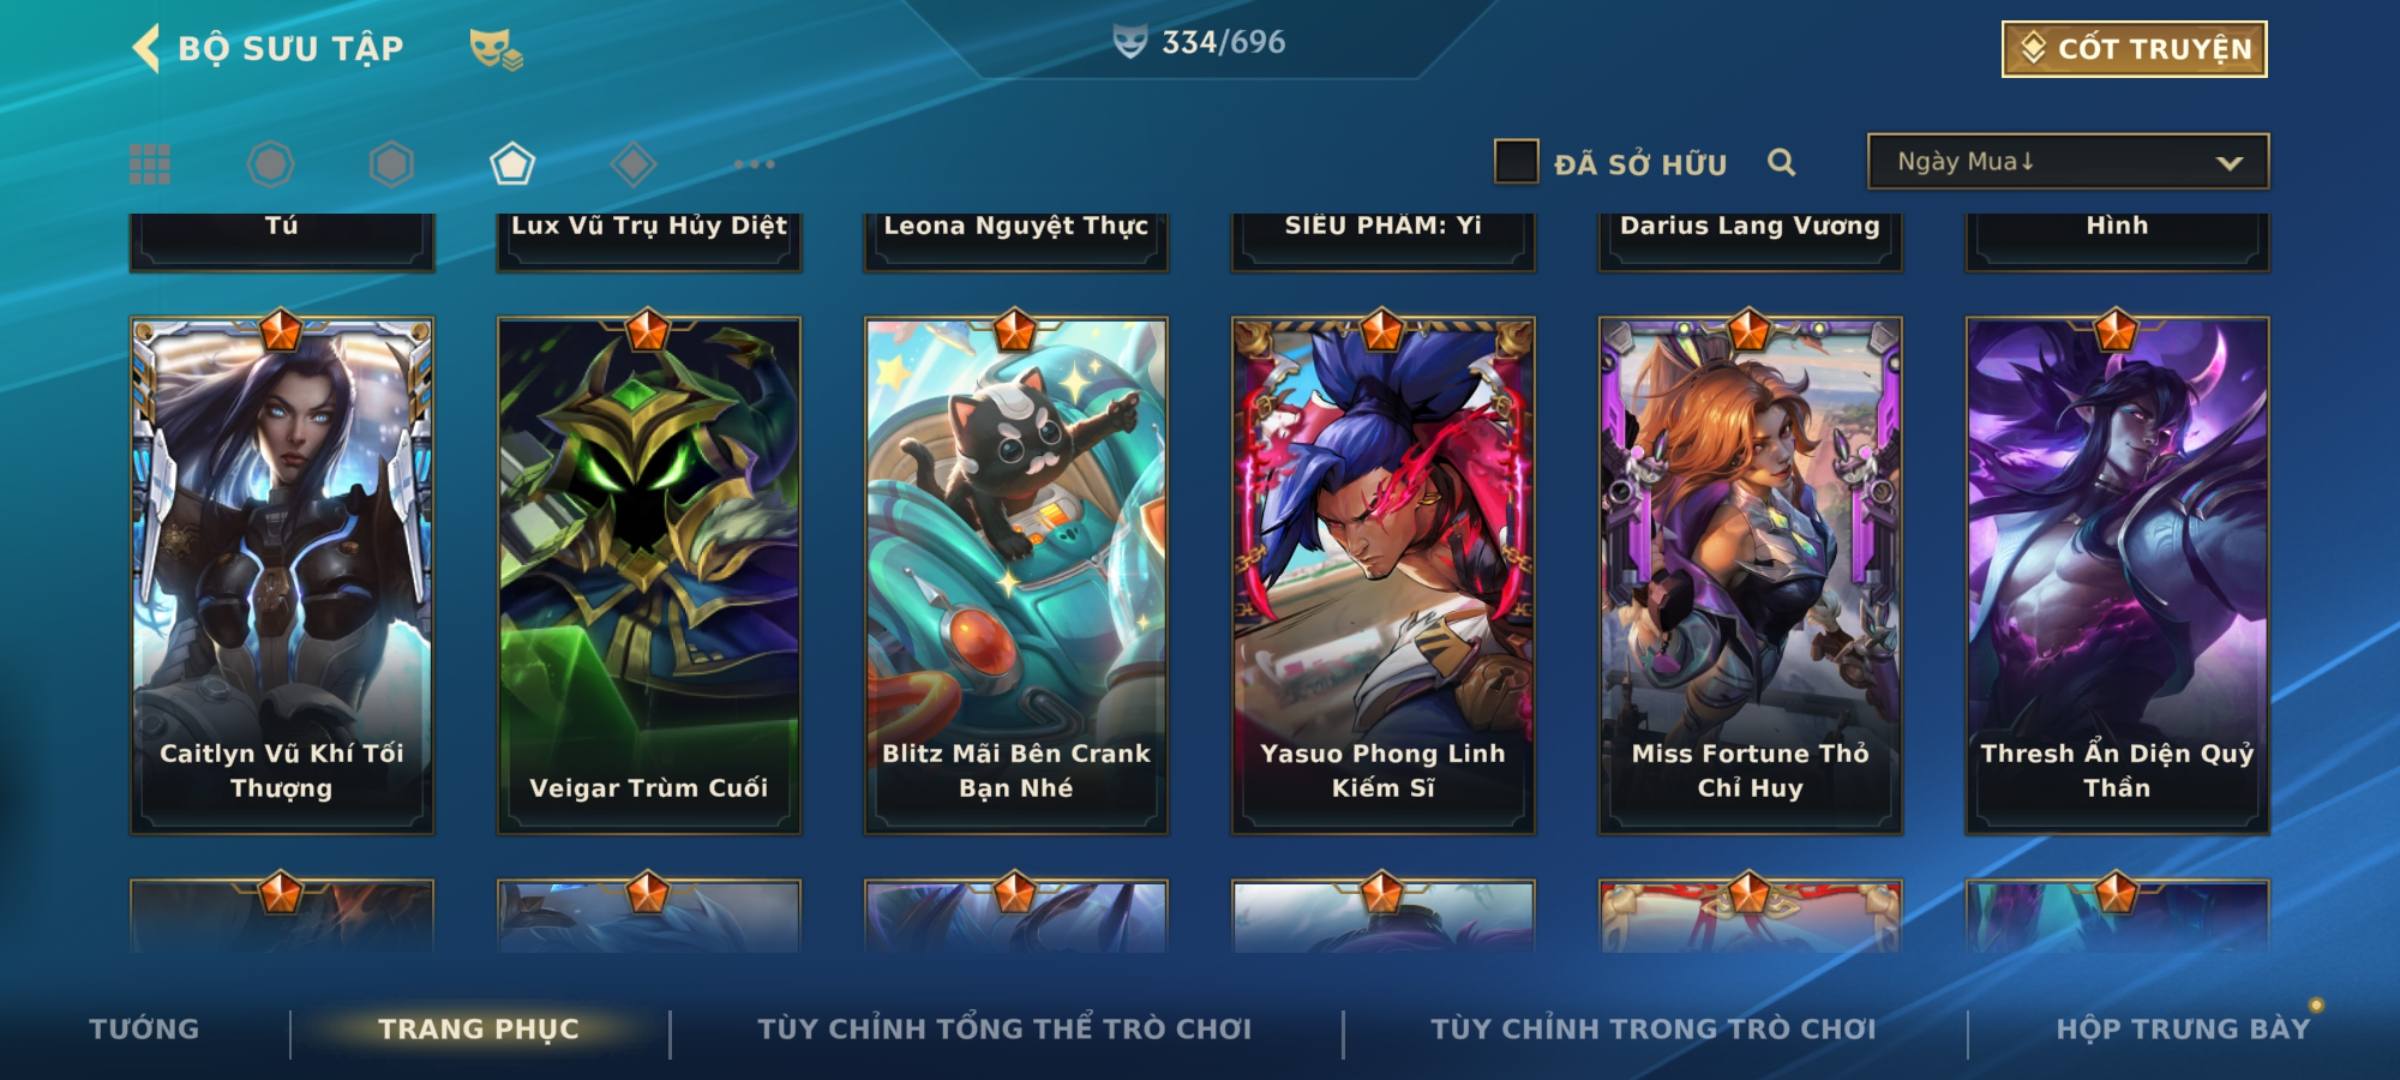Open the Veigar Trùm Cuối skin card

pos(649,575)
